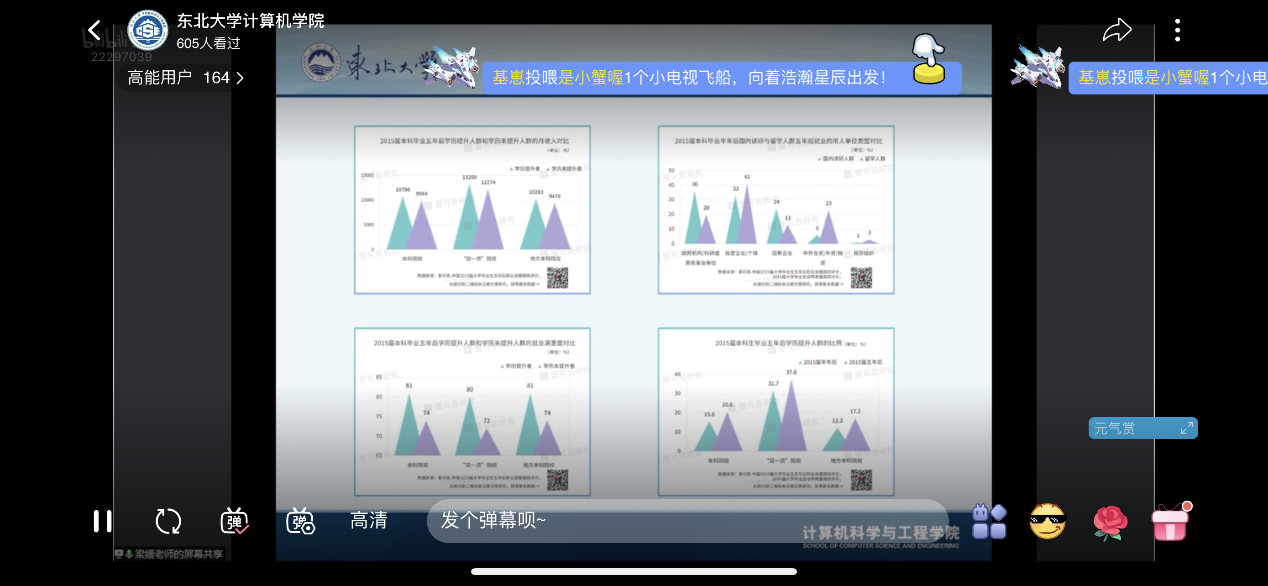Image resolution: width=1268 pixels, height=586 pixels.
Task: Send a rose gift
Action: tap(1109, 521)
